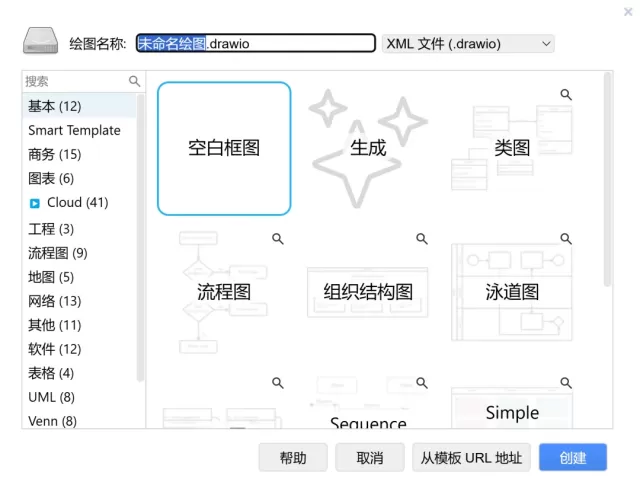Select the UML (8) category
The height and width of the screenshot is (485, 640).
point(79,397)
